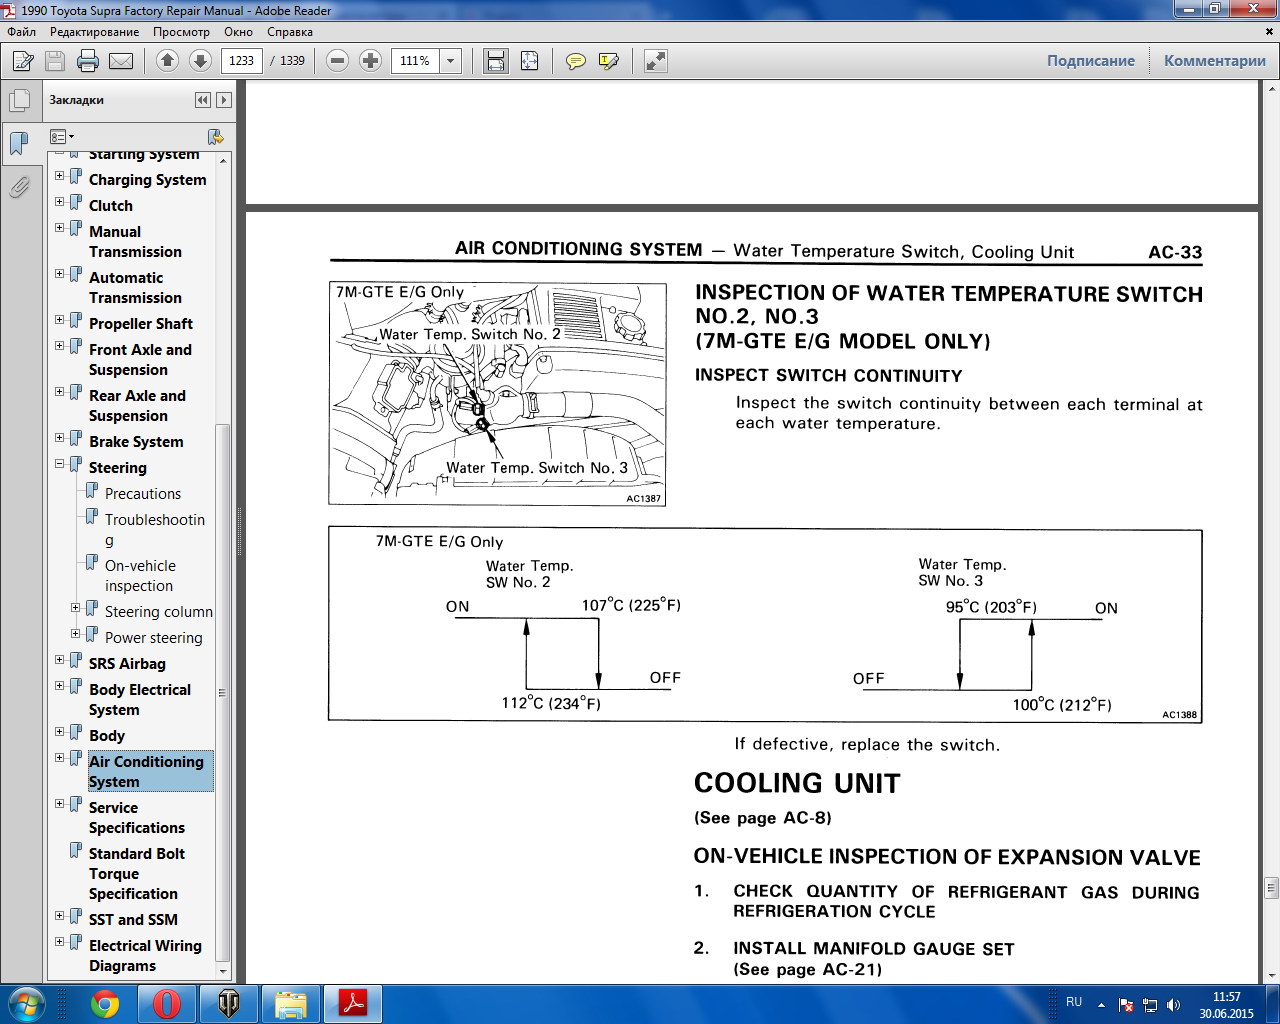The width and height of the screenshot is (1280, 1024).
Task: Open Подписание pane
Action: point(1091,61)
